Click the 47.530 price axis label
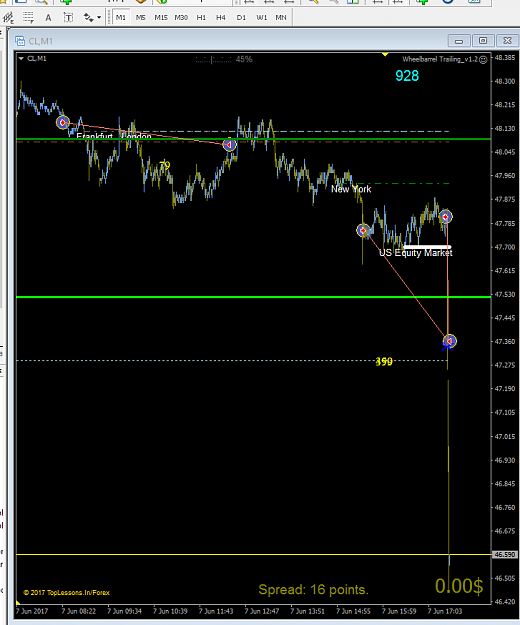This screenshot has height=625, width=520. pos(505,295)
